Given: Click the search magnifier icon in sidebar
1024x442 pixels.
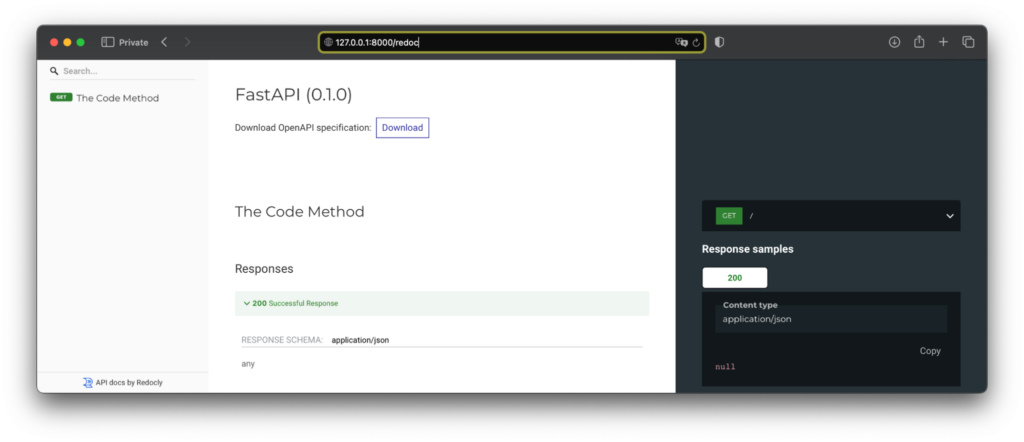Looking at the screenshot, I should [54, 71].
